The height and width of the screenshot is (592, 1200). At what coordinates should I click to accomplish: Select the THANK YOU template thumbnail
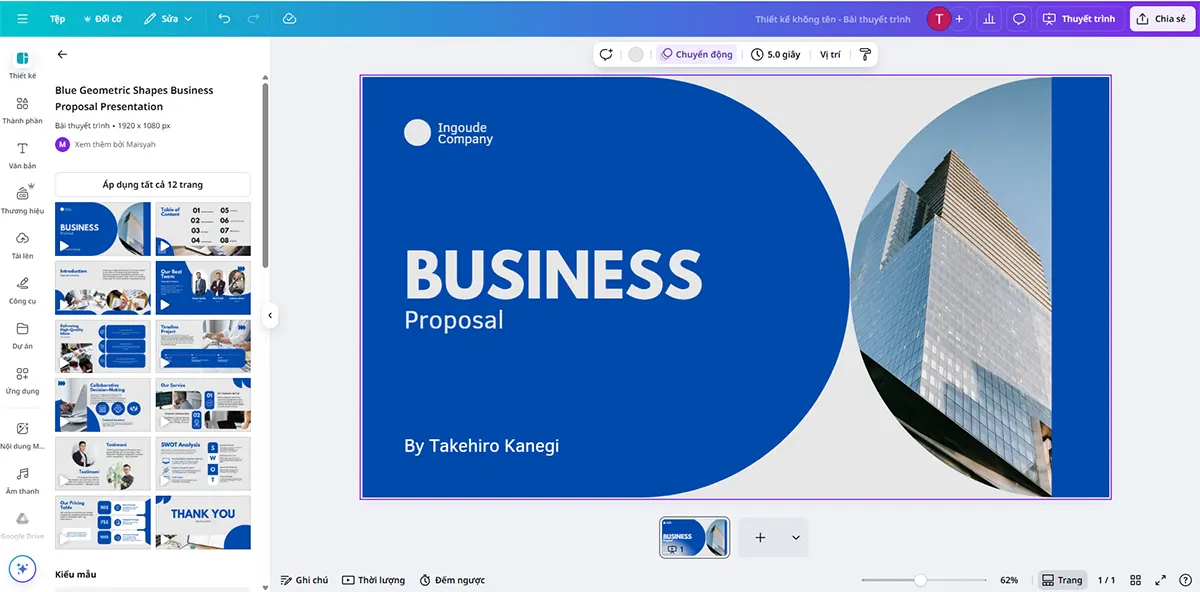203,522
